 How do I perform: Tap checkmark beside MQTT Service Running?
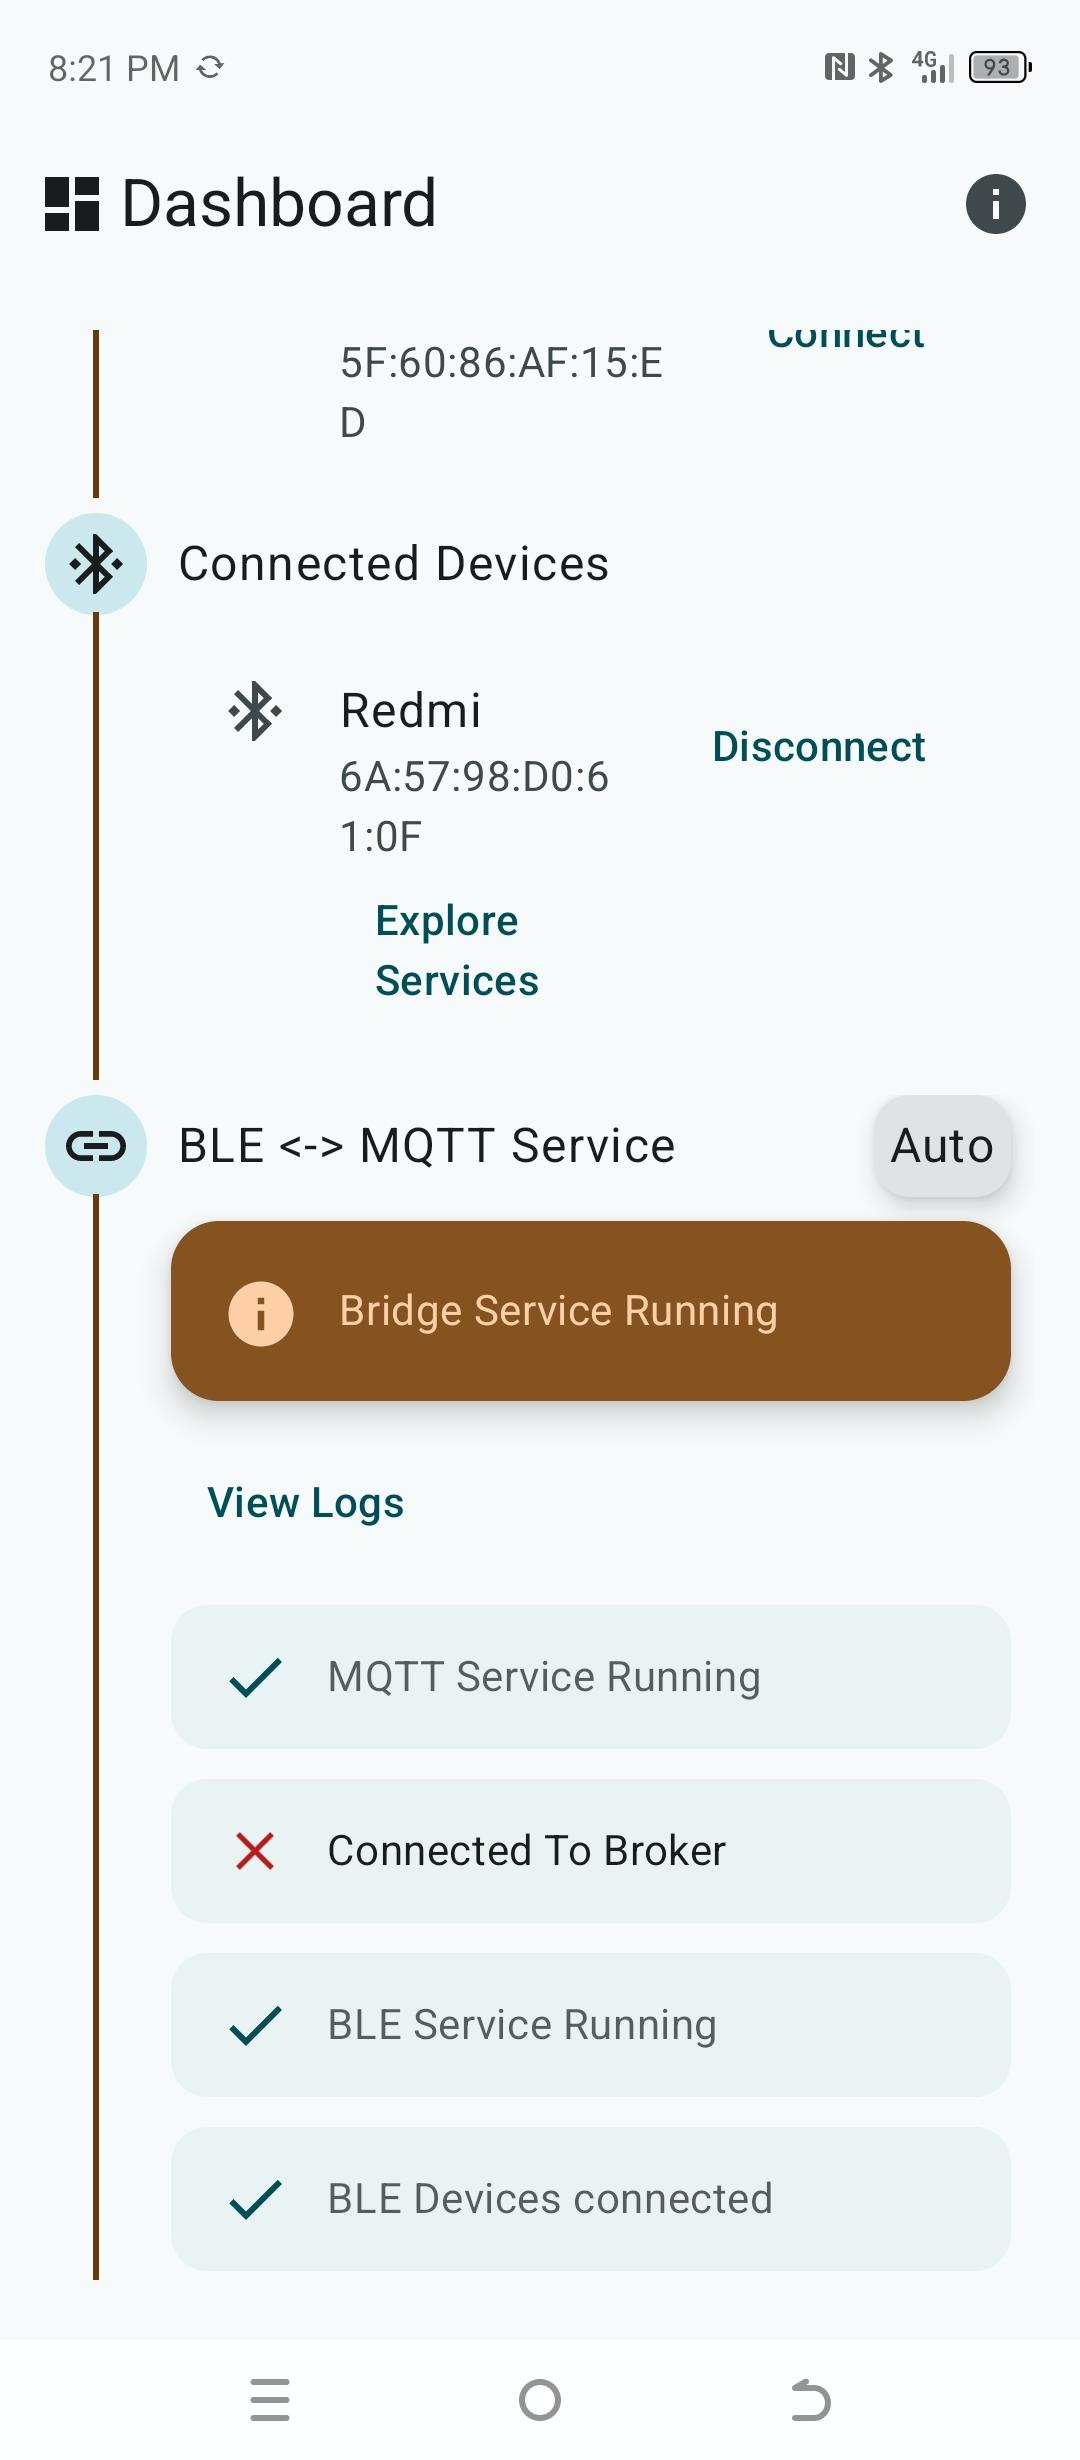[x=255, y=1677]
